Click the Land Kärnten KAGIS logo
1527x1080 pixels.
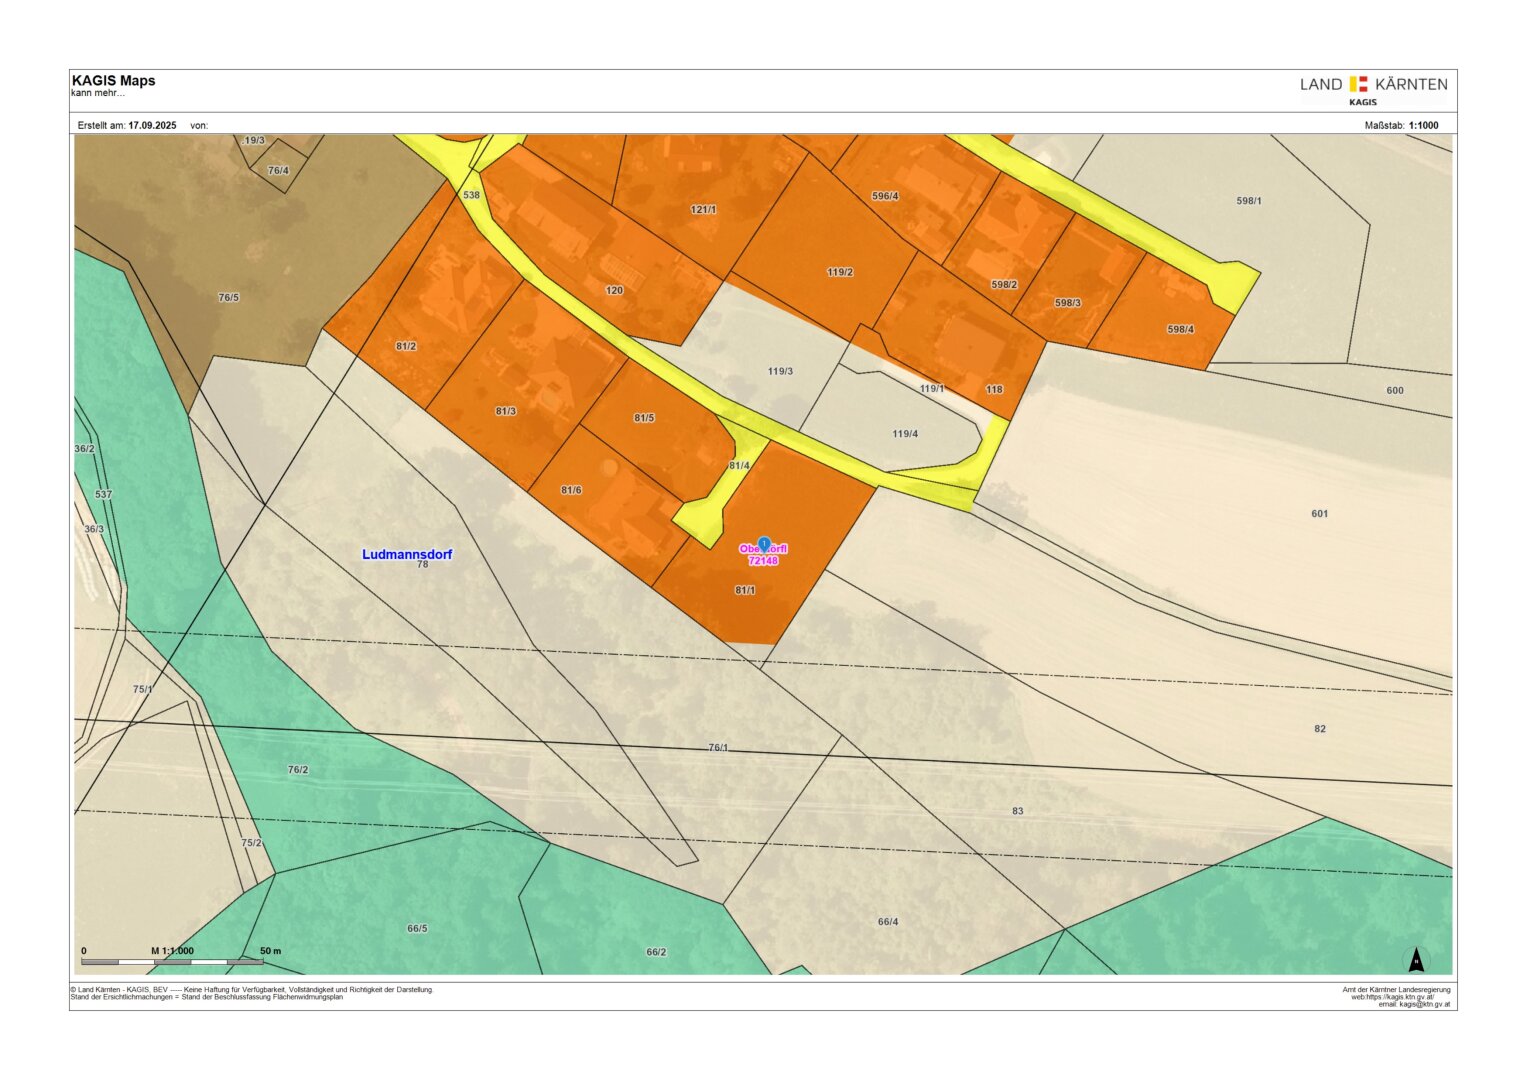pyautogui.click(x=1373, y=88)
